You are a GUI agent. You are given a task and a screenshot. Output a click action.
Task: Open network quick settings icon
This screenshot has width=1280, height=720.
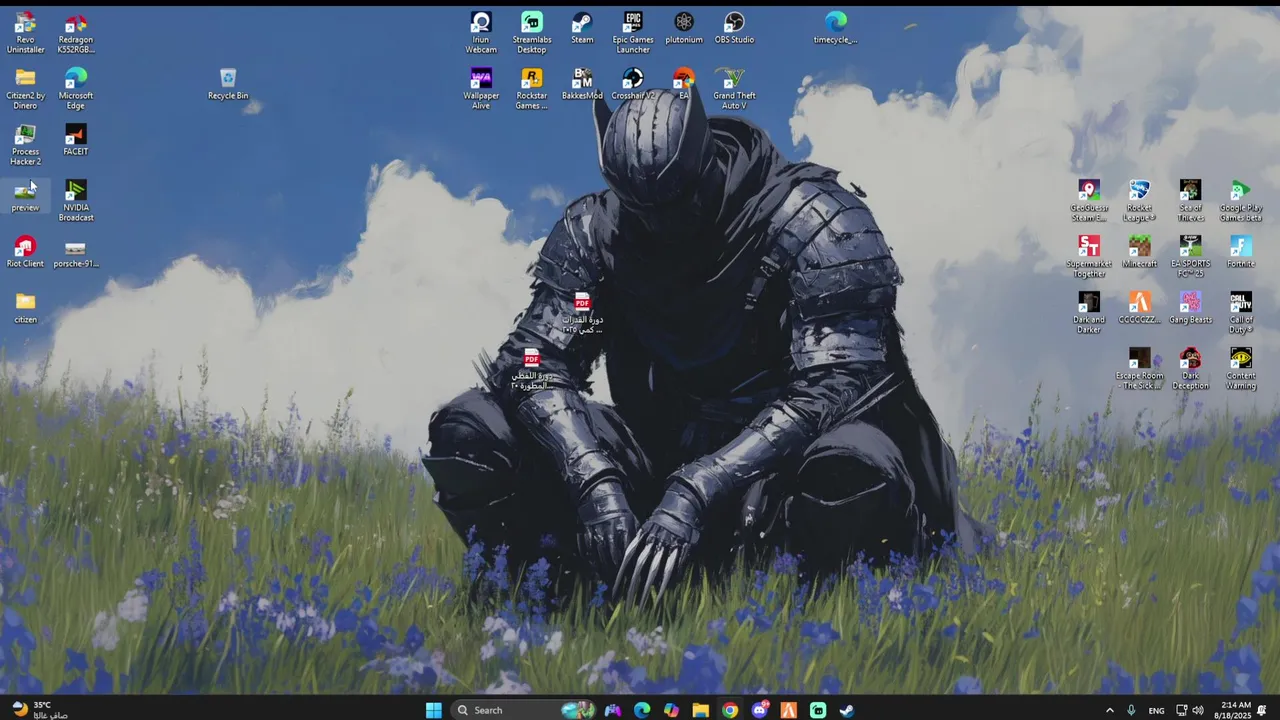(1181, 710)
